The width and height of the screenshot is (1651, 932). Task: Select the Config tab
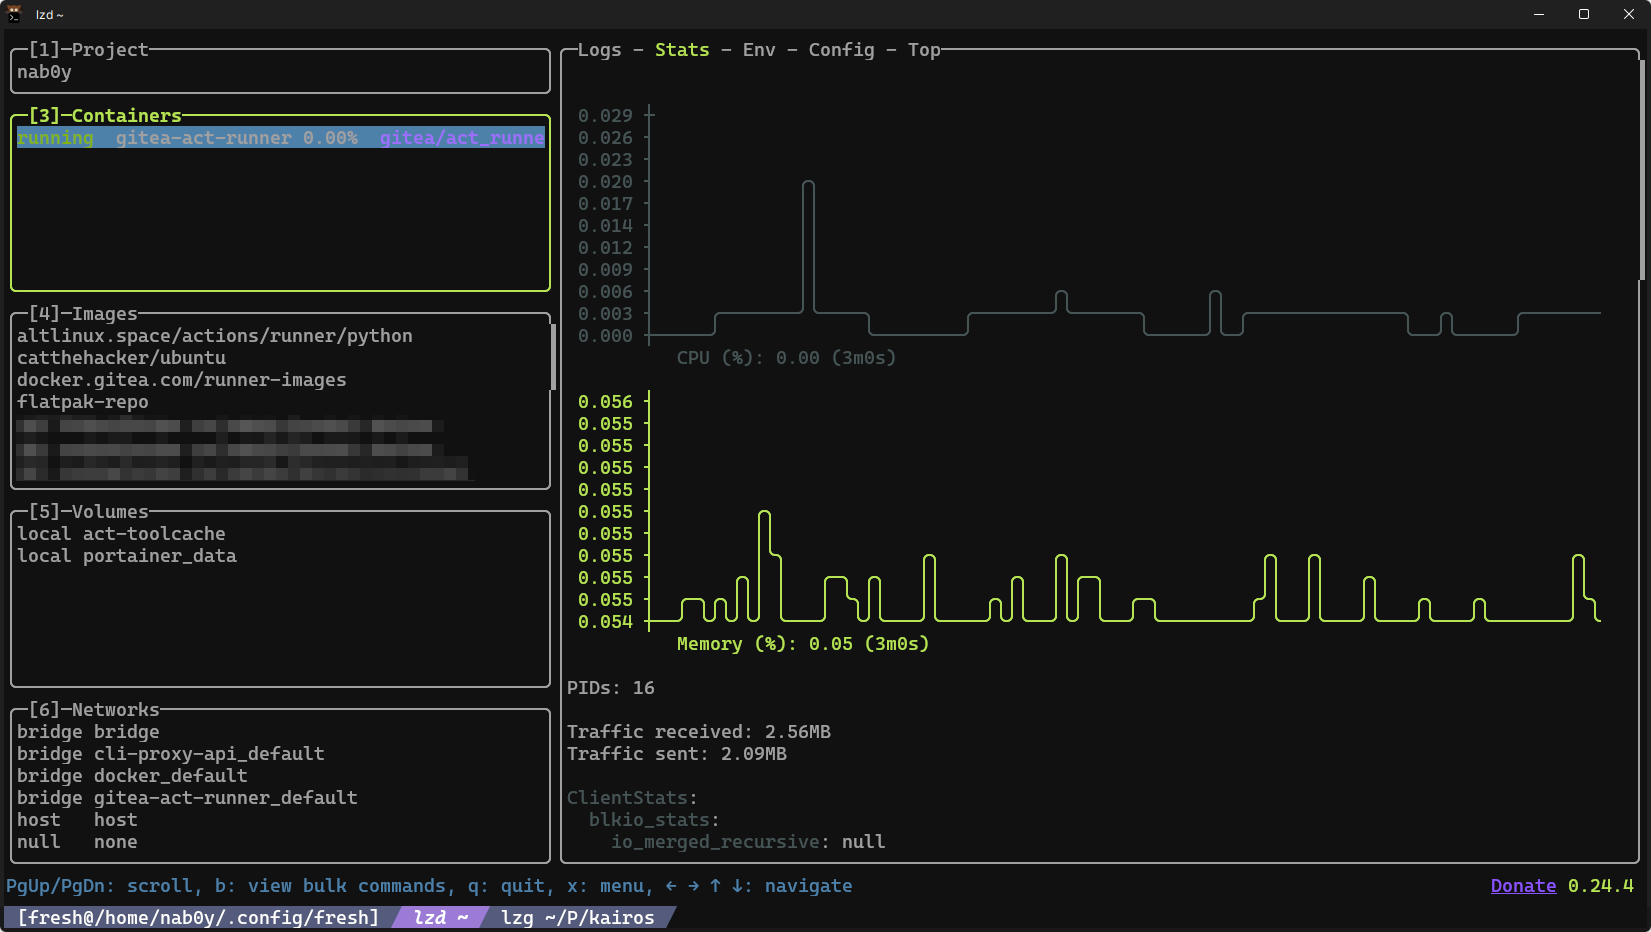coord(841,50)
